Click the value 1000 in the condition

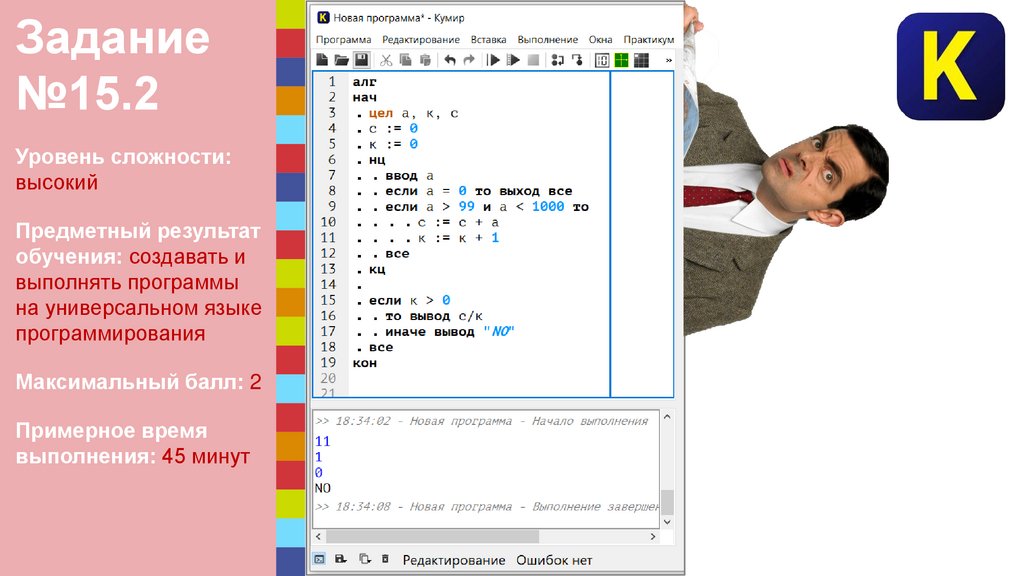click(x=548, y=207)
